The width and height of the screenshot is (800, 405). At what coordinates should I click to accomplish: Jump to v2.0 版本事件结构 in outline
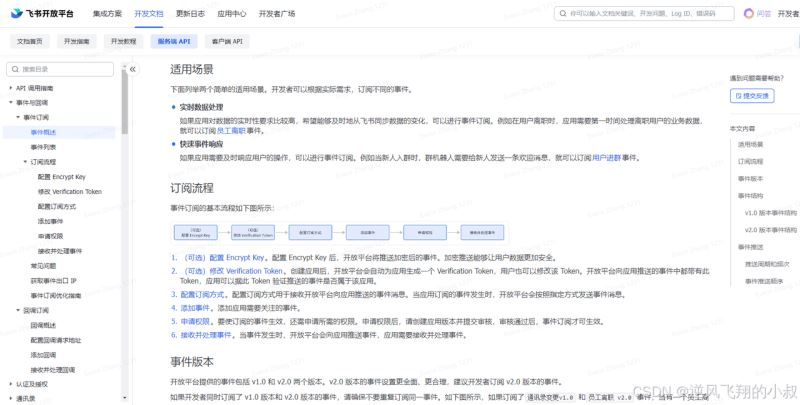click(770, 230)
